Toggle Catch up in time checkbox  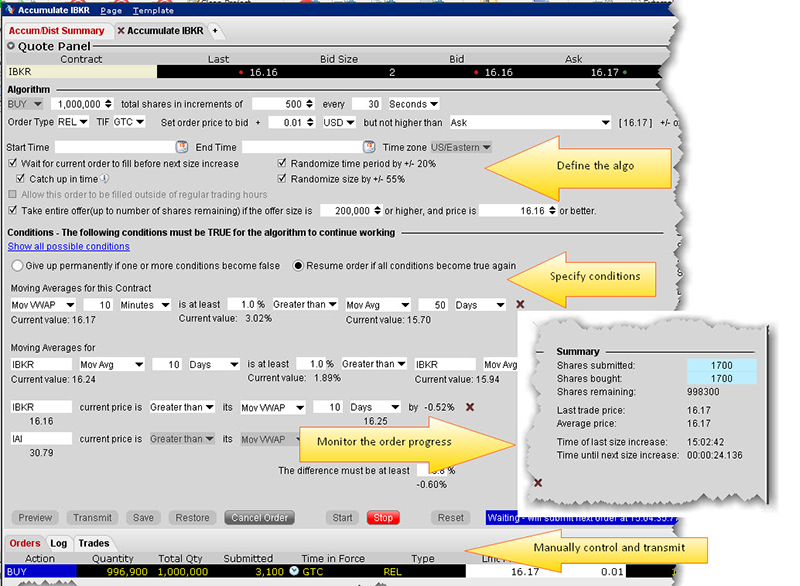tap(20, 179)
